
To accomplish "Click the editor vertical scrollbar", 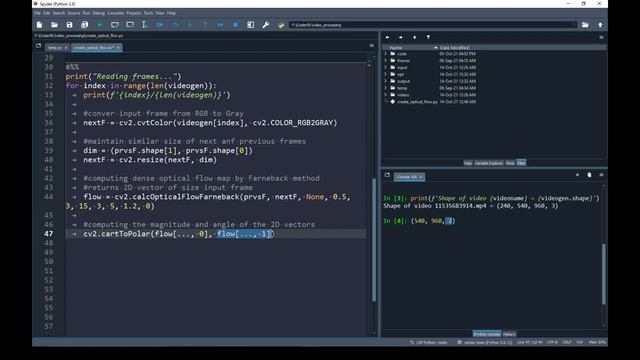I will pyautogui.click(x=374, y=240).
